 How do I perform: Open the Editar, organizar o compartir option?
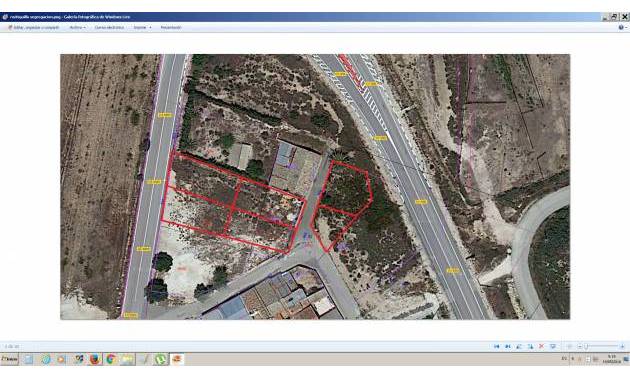tap(34, 28)
